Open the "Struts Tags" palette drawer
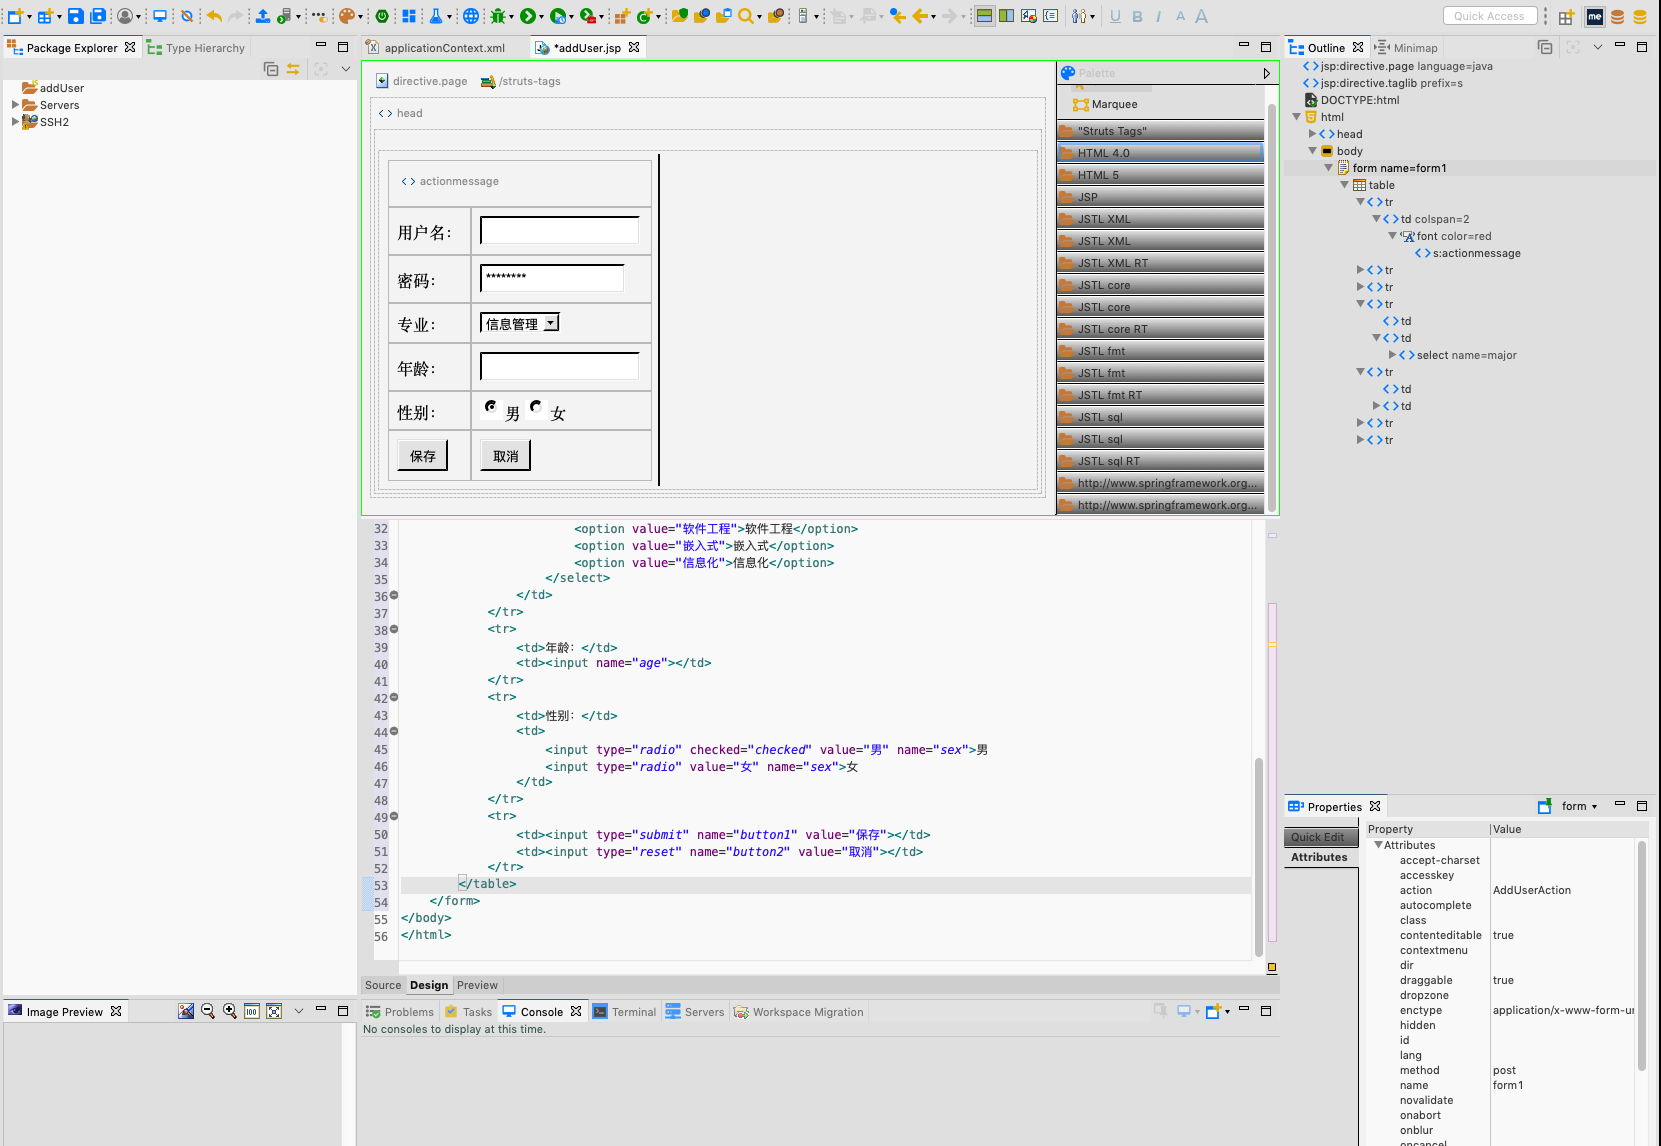 click(x=1160, y=131)
